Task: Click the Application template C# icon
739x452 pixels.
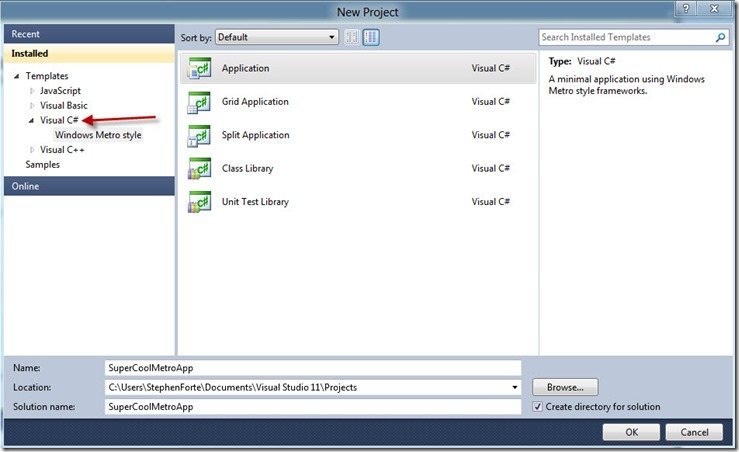Action: [x=199, y=68]
